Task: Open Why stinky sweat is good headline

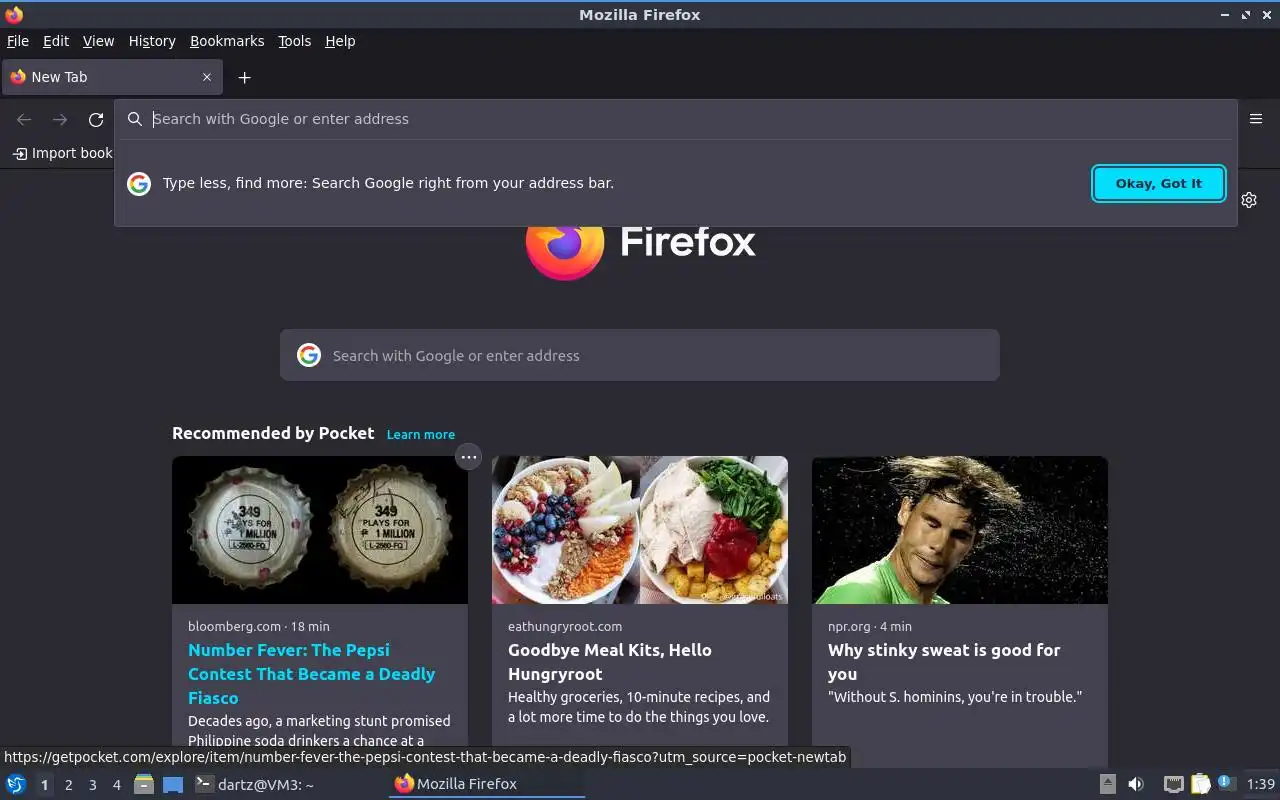Action: pos(944,662)
